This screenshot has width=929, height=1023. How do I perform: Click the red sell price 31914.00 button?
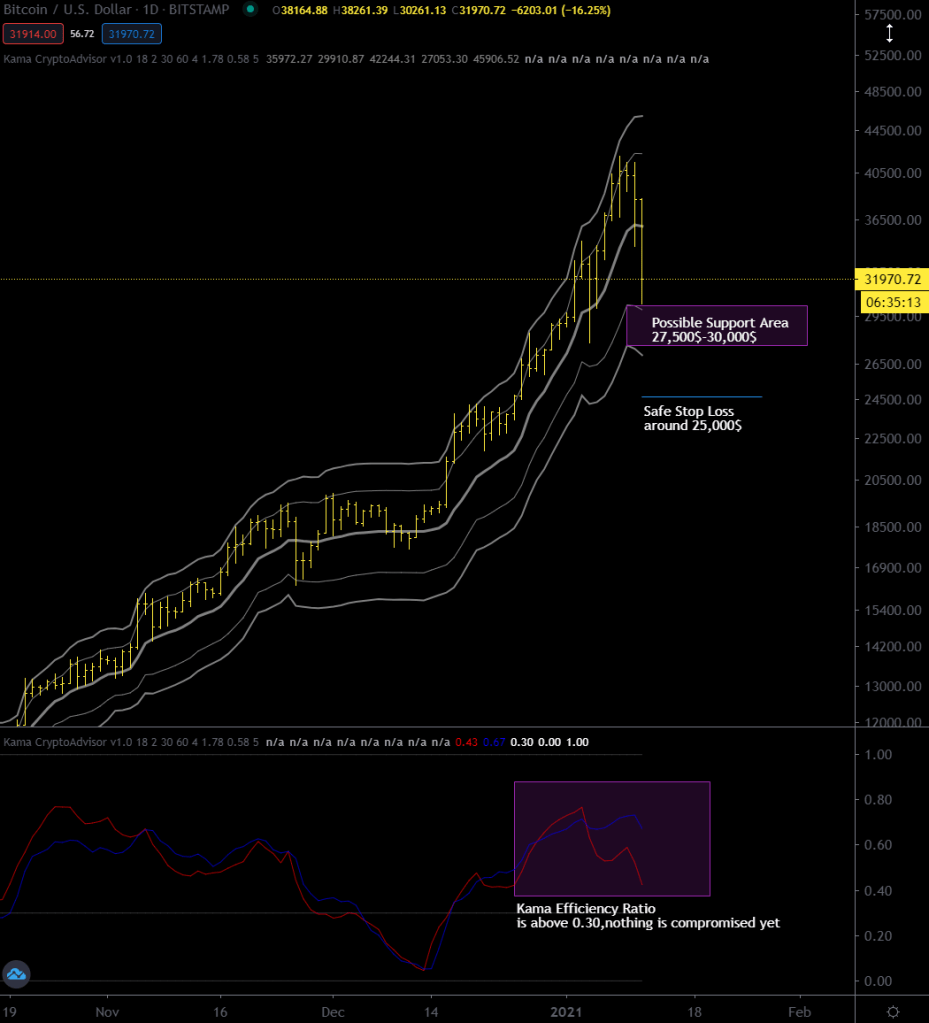click(x=34, y=34)
